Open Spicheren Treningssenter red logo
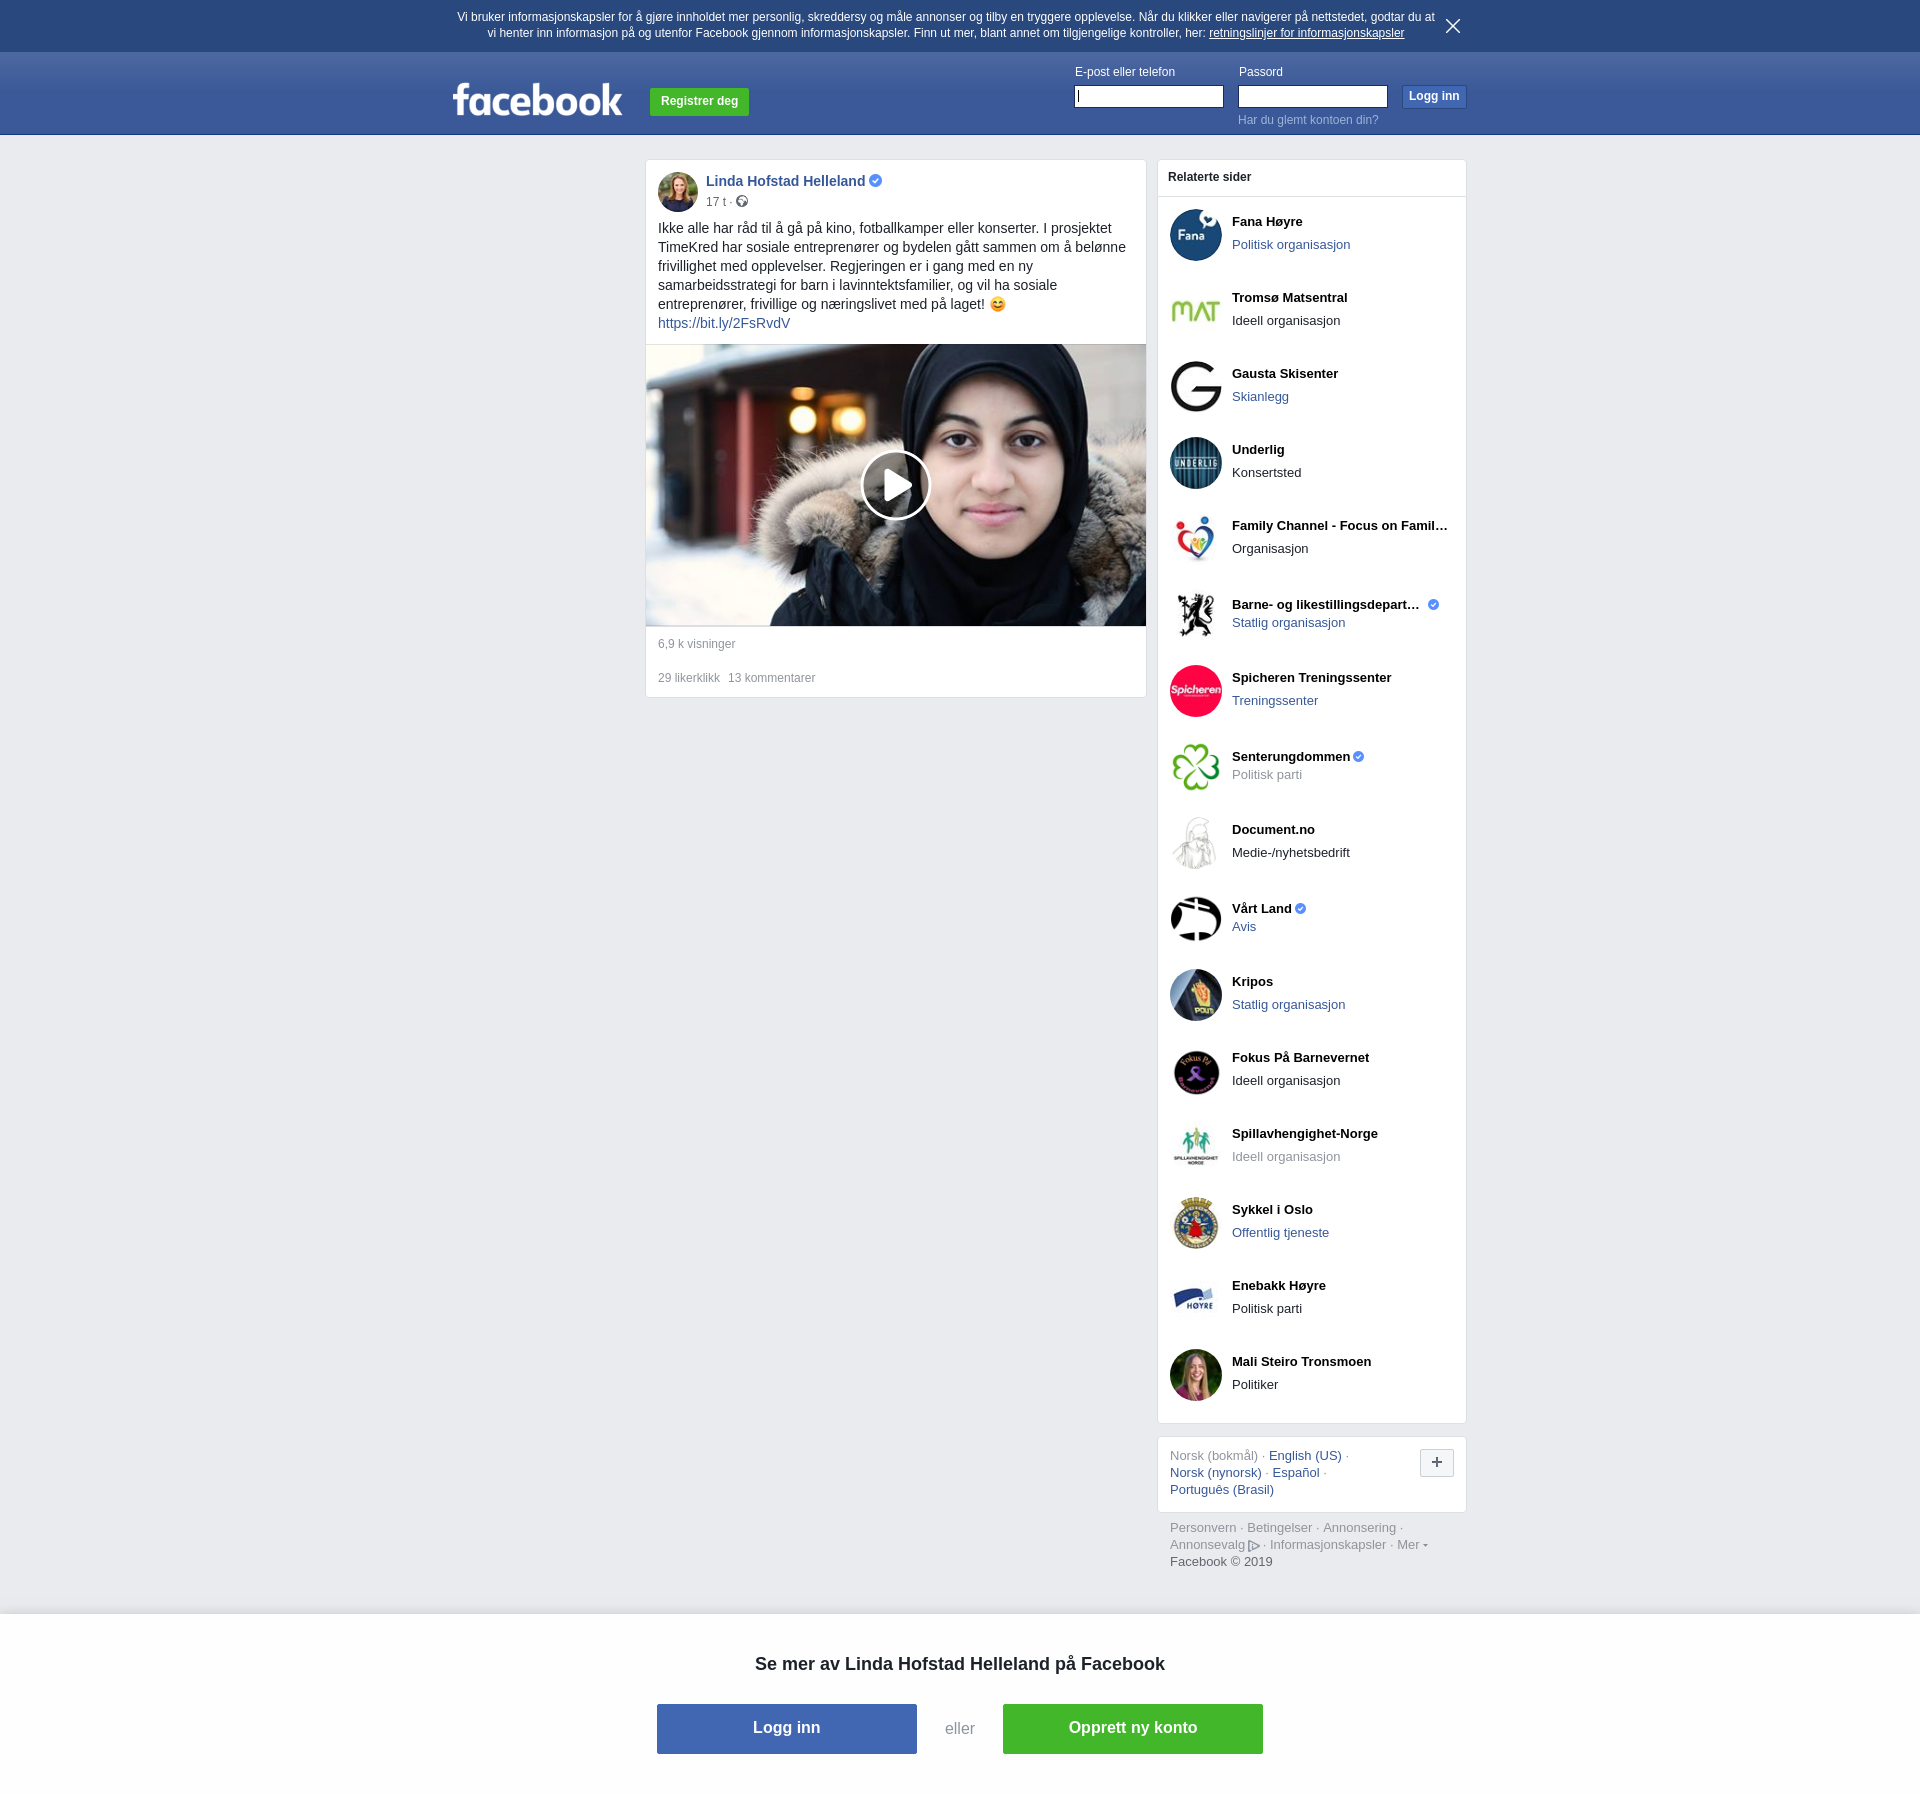The width and height of the screenshot is (1920, 1794). pos(1196,691)
